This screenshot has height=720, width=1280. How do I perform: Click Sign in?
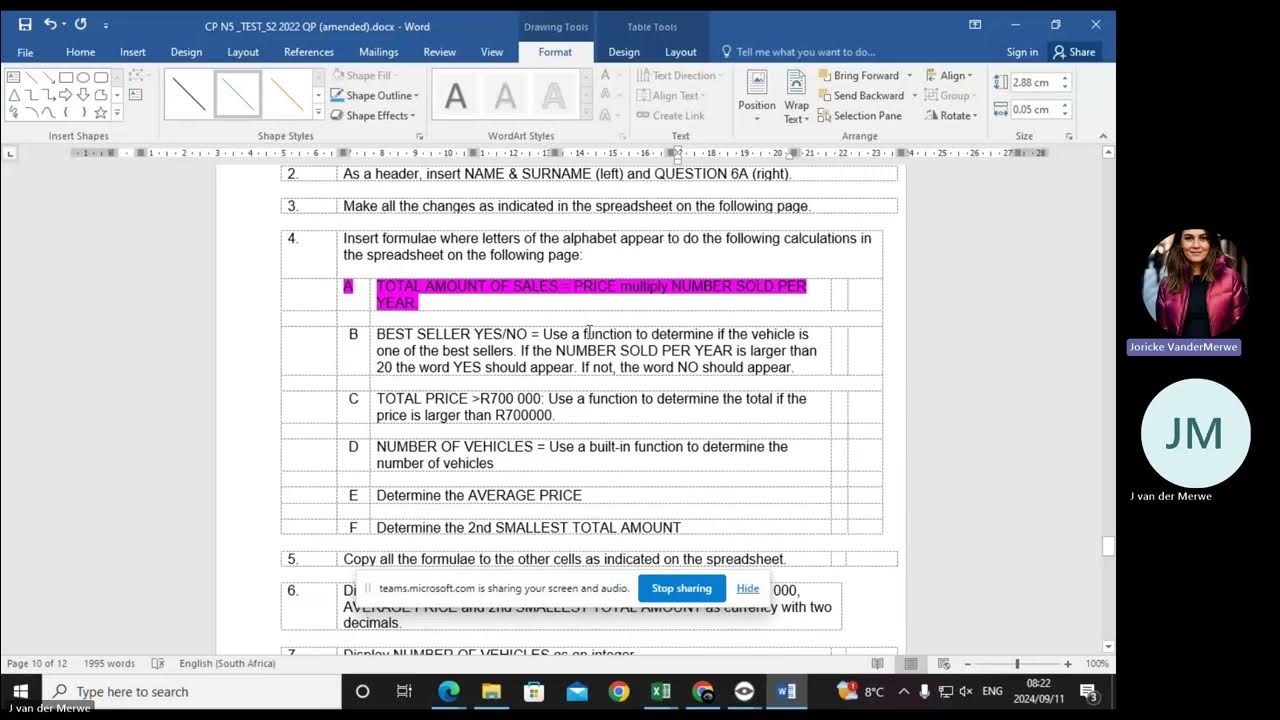[x=1022, y=52]
